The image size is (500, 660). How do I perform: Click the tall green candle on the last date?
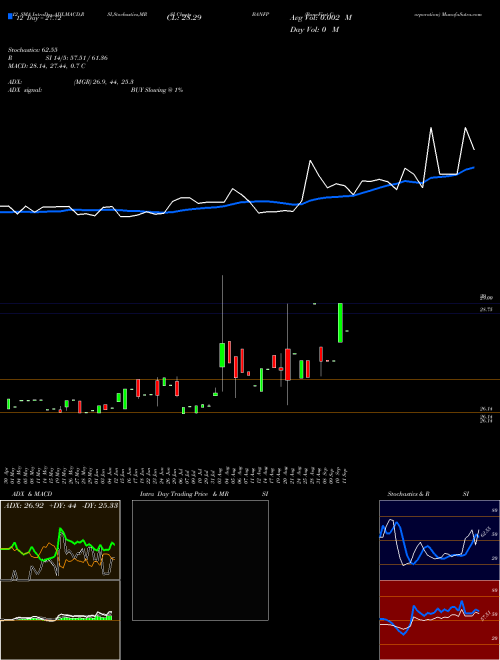340,323
